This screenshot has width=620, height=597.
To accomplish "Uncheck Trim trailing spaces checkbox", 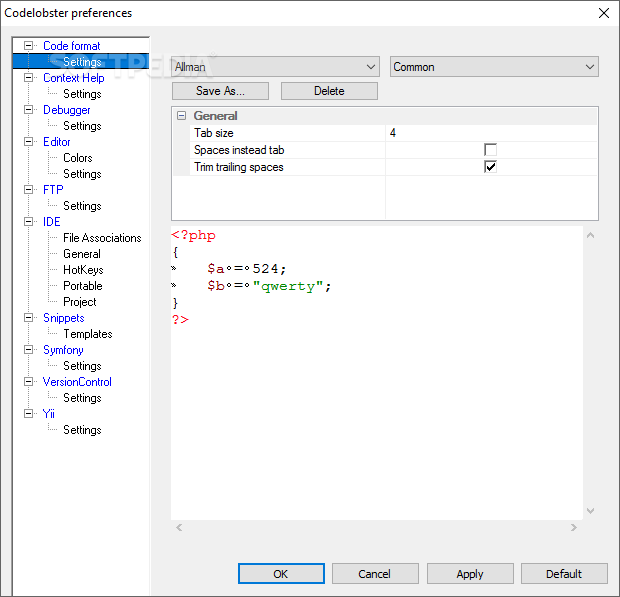I will point(490,167).
